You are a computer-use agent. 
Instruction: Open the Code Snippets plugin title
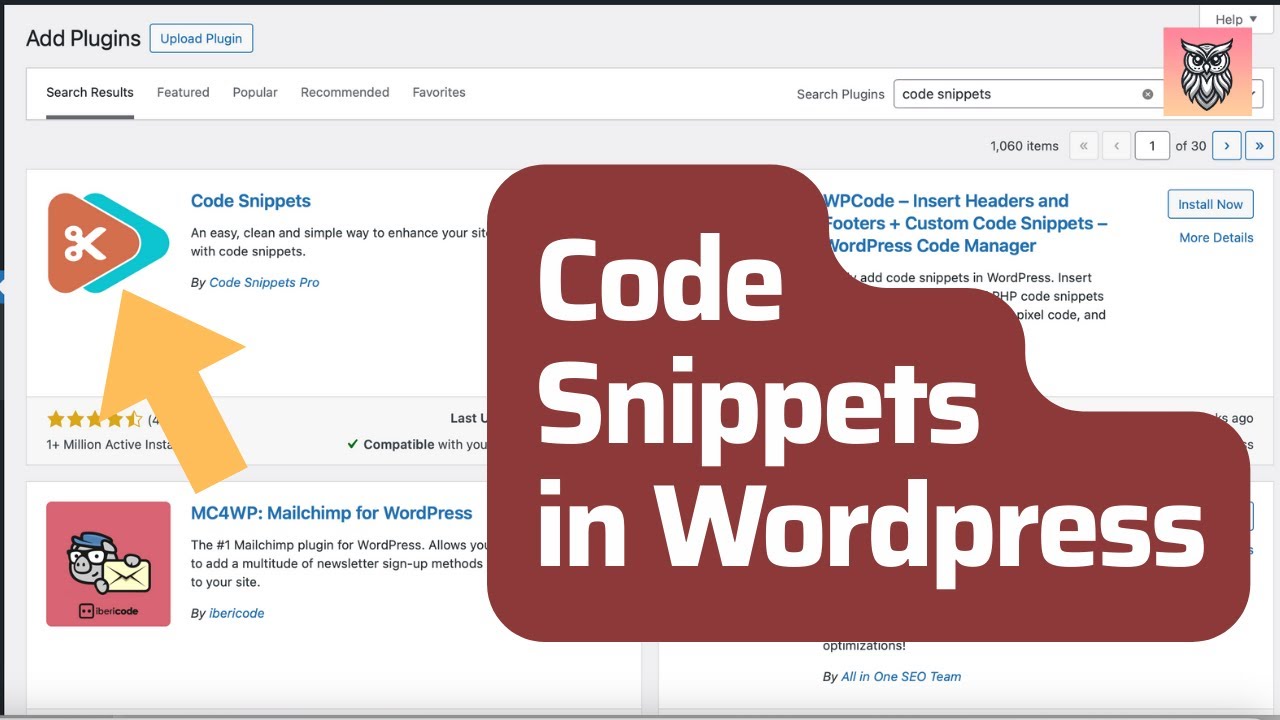coord(251,201)
